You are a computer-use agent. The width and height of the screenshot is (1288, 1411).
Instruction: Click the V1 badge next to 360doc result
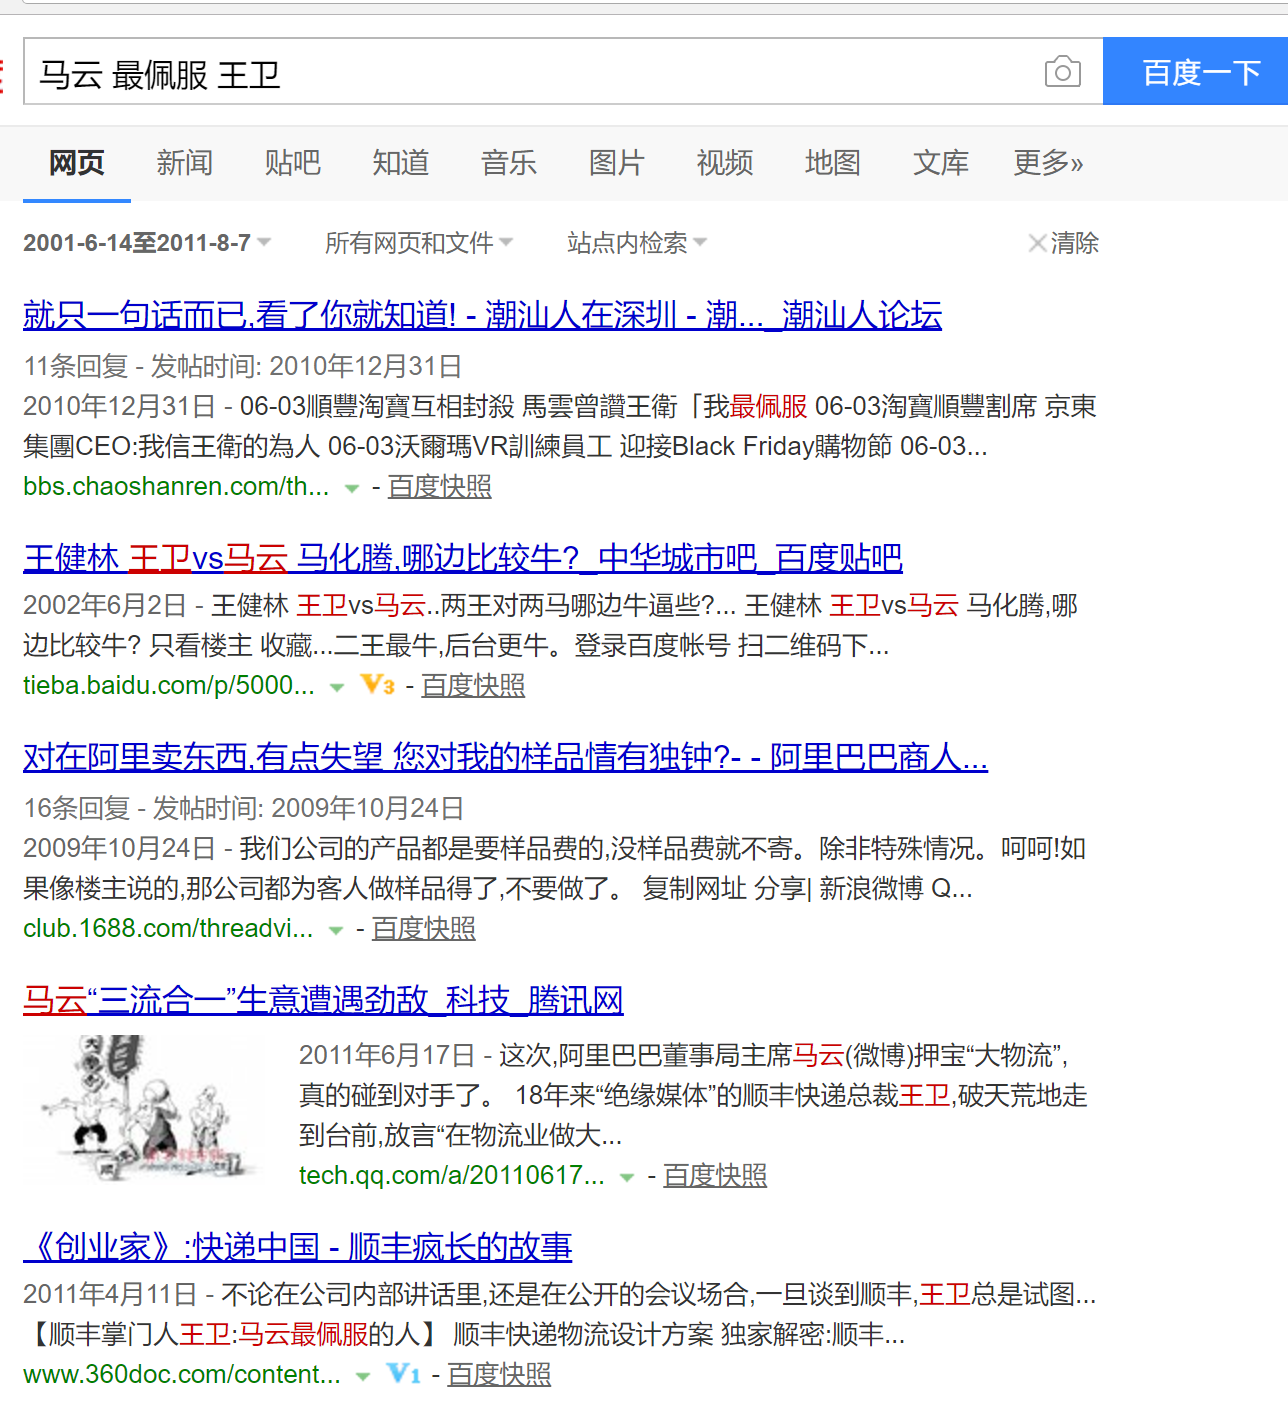[403, 1374]
